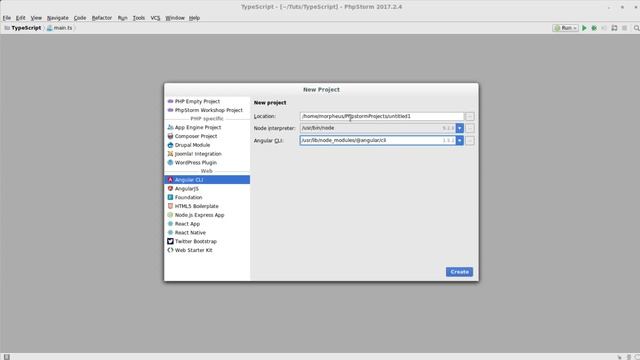Click the Search Everywhere magnifier icon
The height and width of the screenshot is (360, 640).
(x=636, y=28)
